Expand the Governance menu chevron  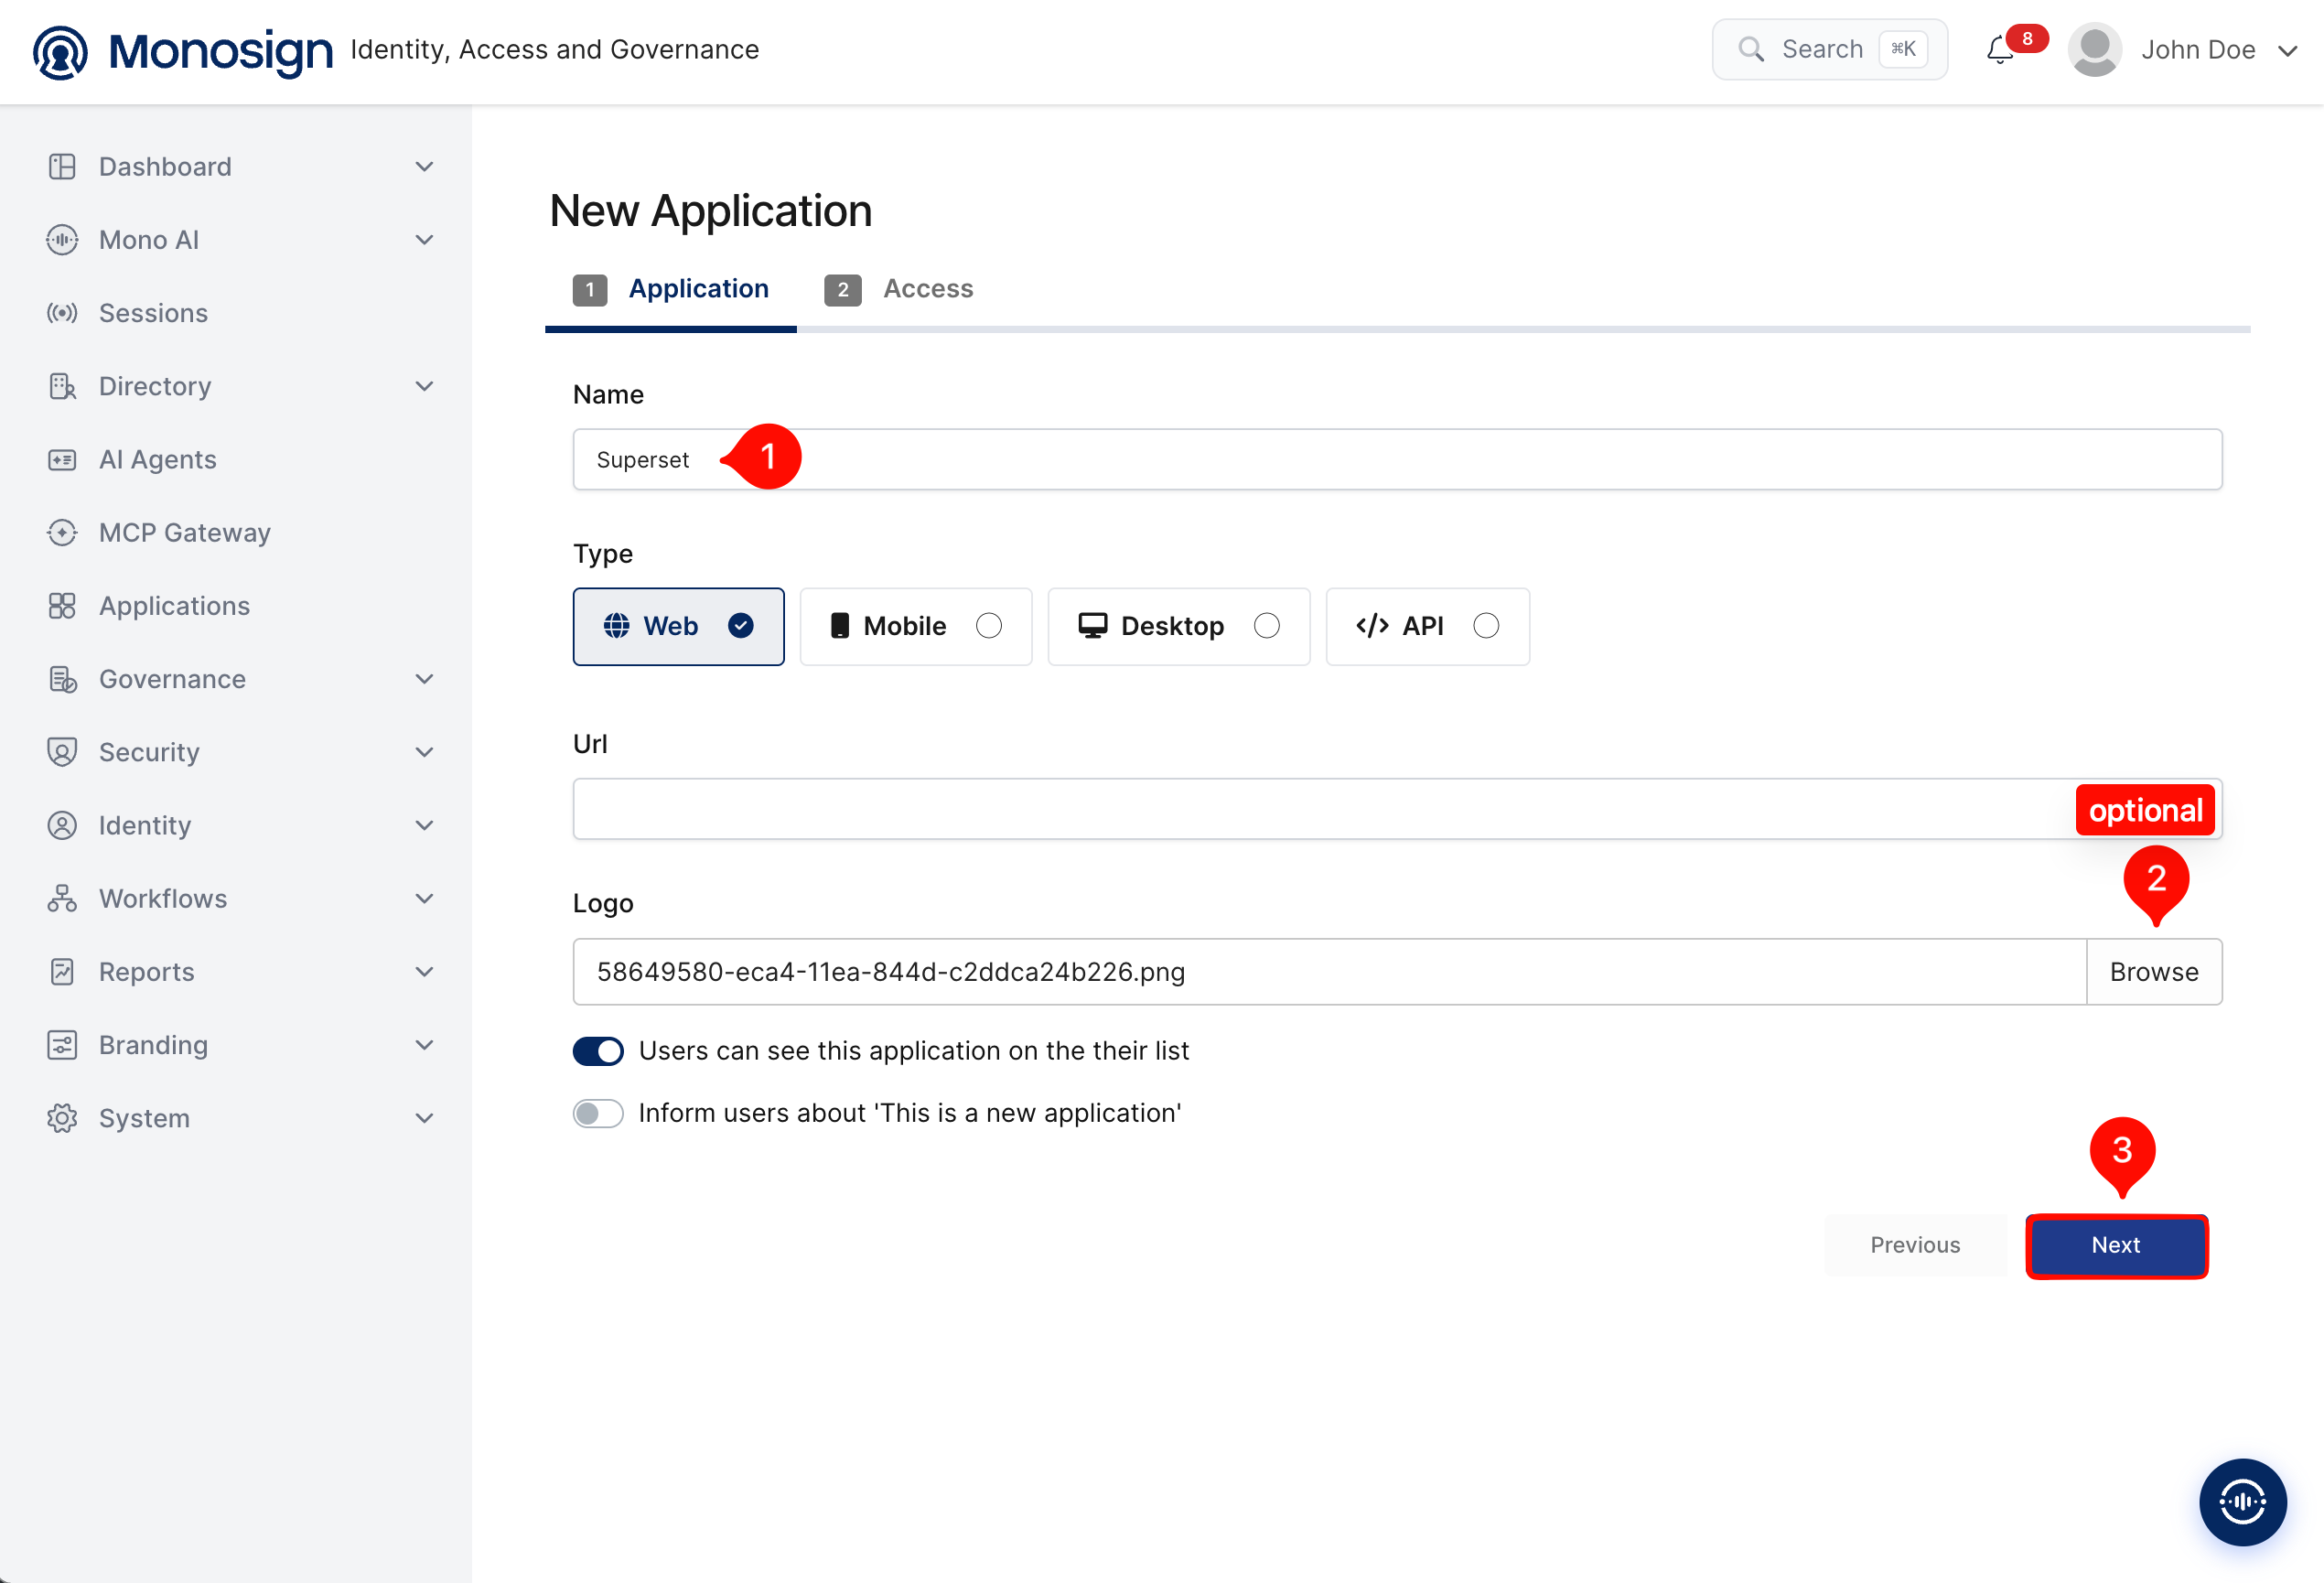(x=424, y=679)
